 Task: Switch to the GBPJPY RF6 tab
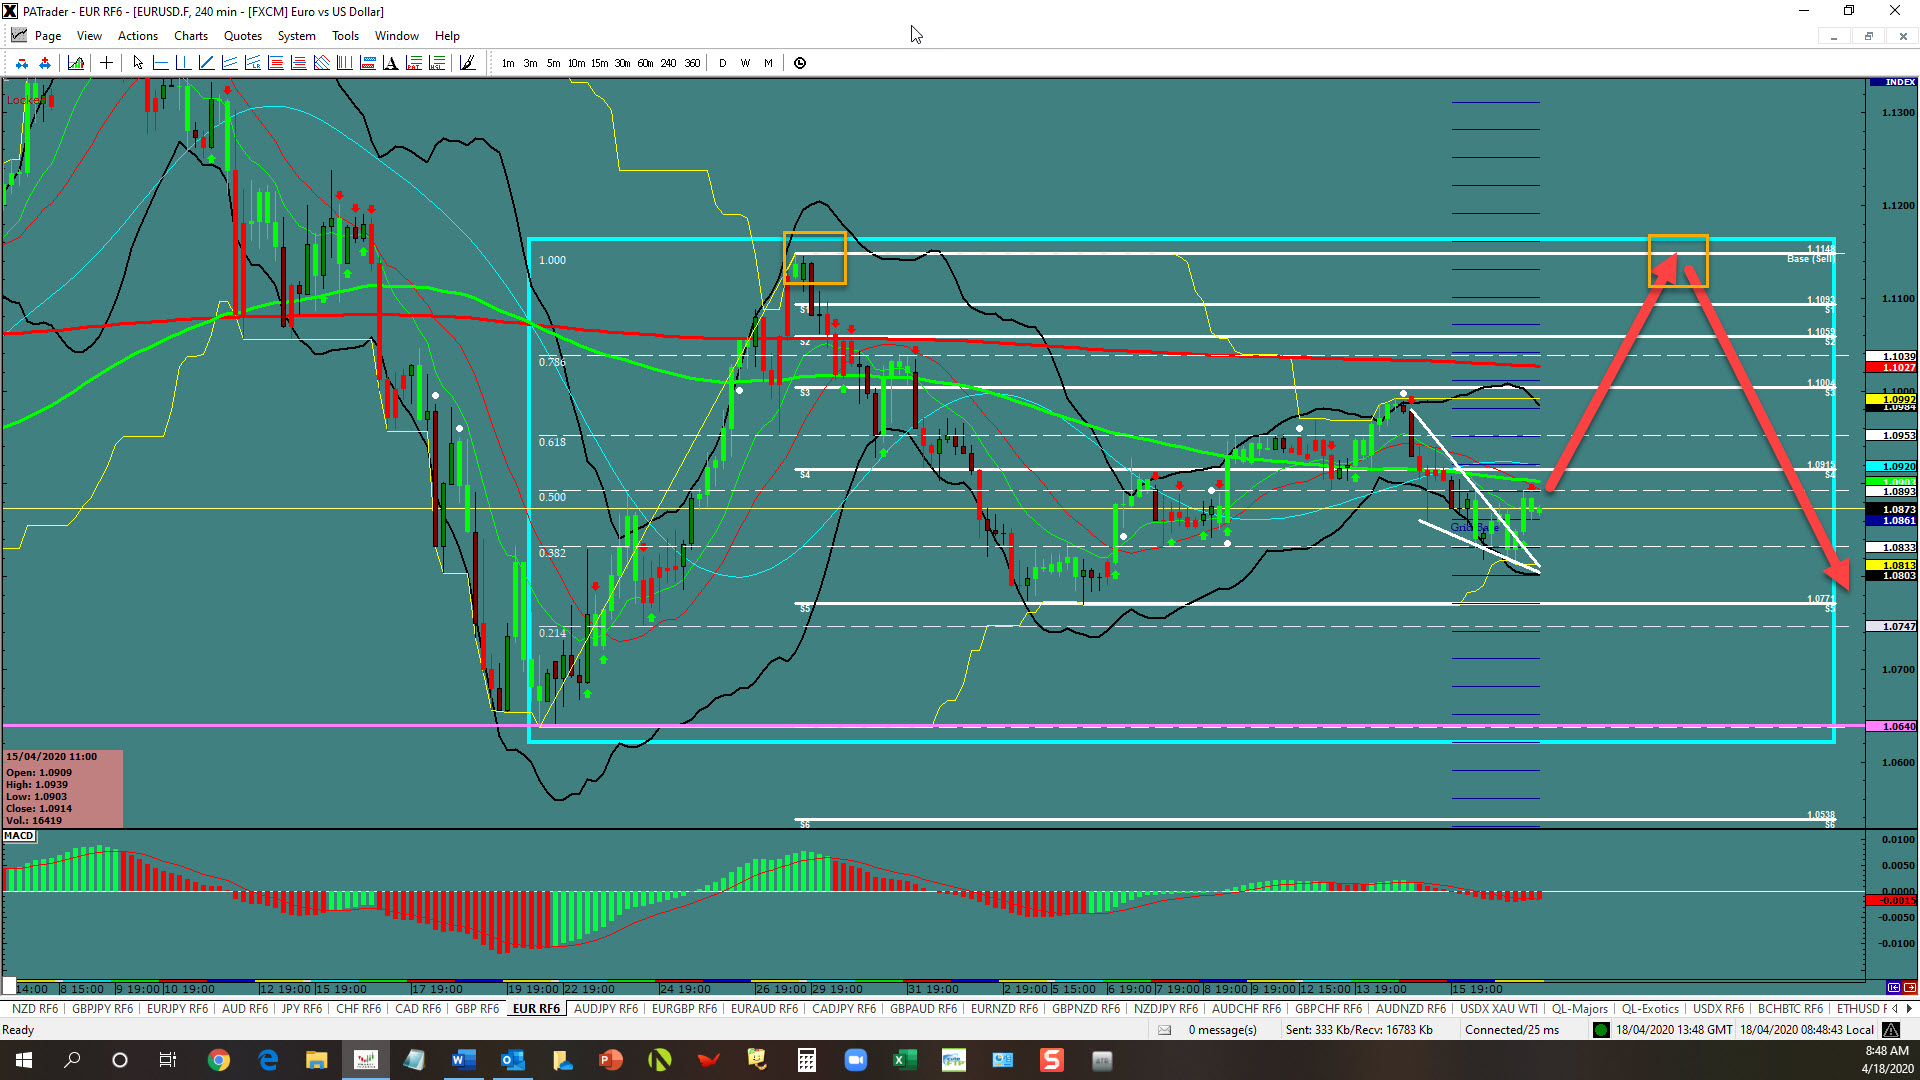[x=102, y=1009]
